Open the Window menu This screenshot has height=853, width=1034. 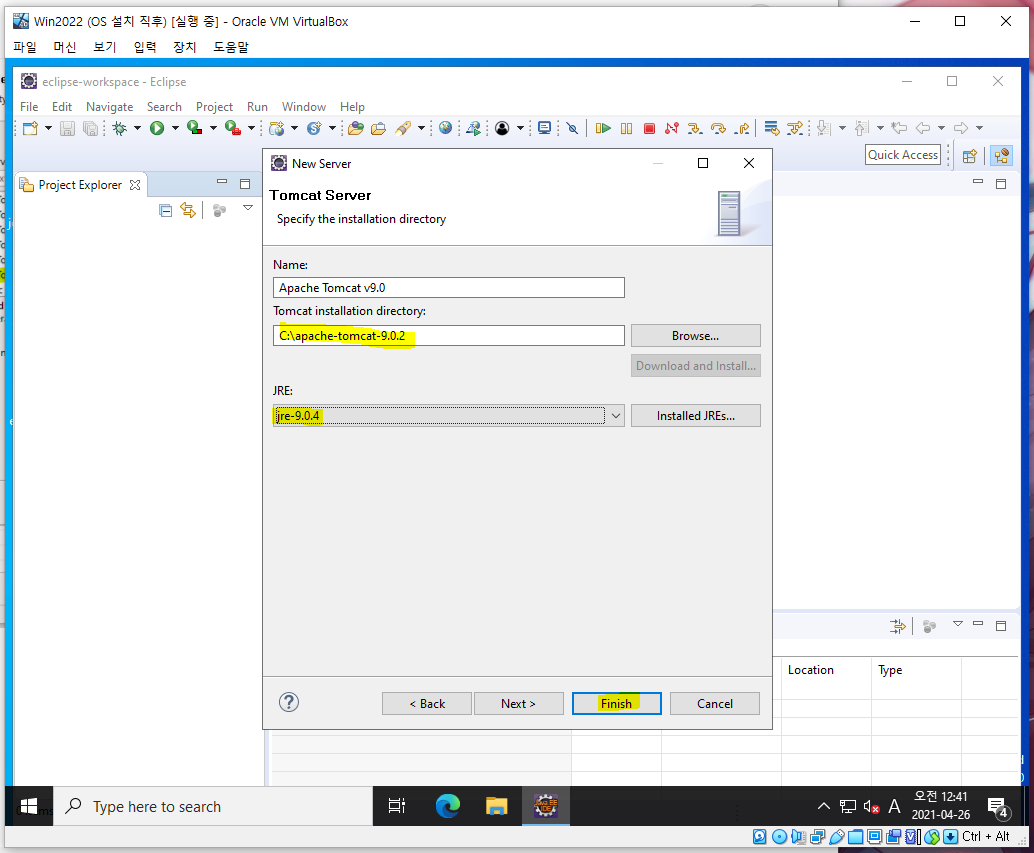click(x=304, y=107)
